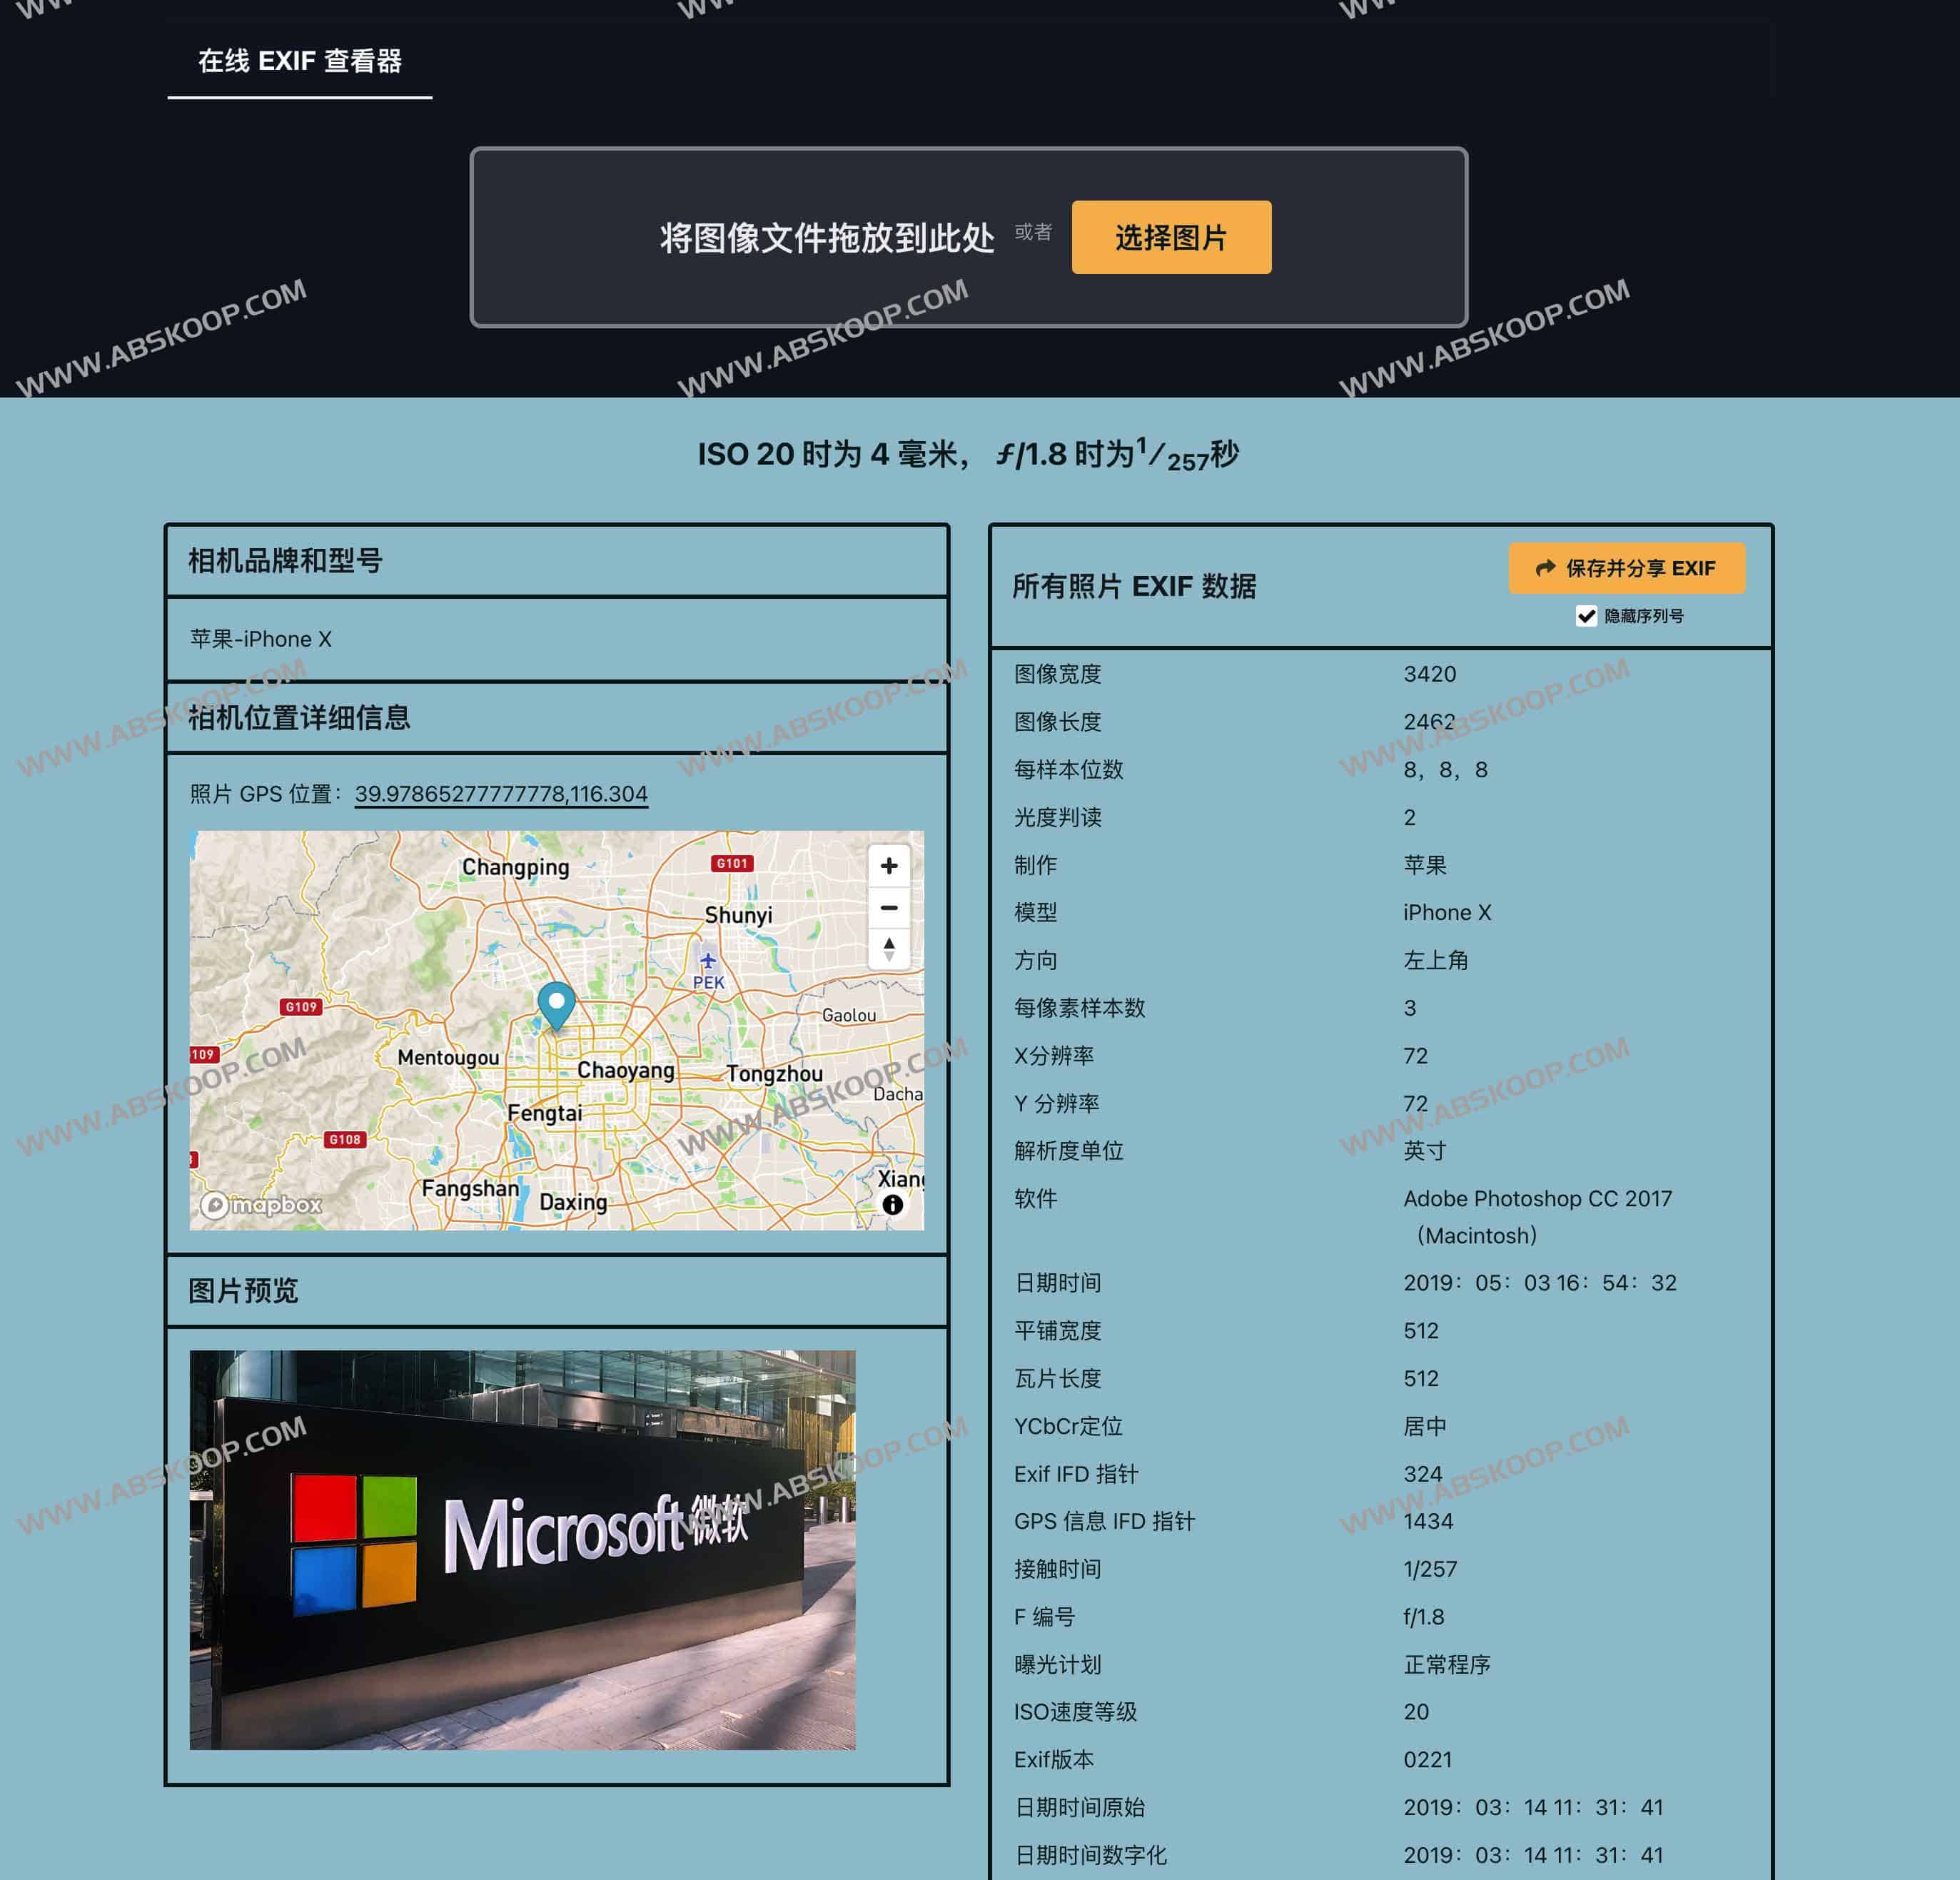The height and width of the screenshot is (1880, 1960).
Task: Zoom out on the map
Action: click(888, 908)
